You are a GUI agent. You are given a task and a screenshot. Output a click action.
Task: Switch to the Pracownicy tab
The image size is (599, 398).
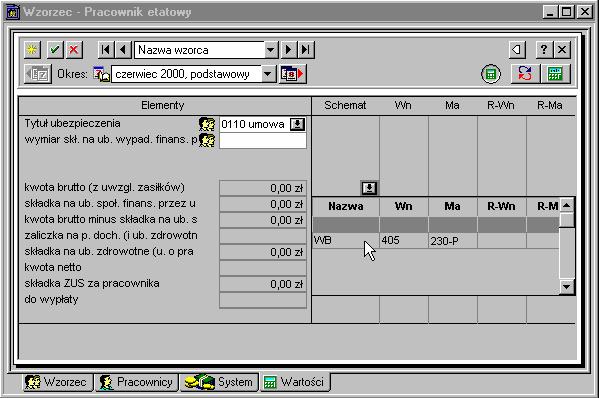[x=136, y=382]
